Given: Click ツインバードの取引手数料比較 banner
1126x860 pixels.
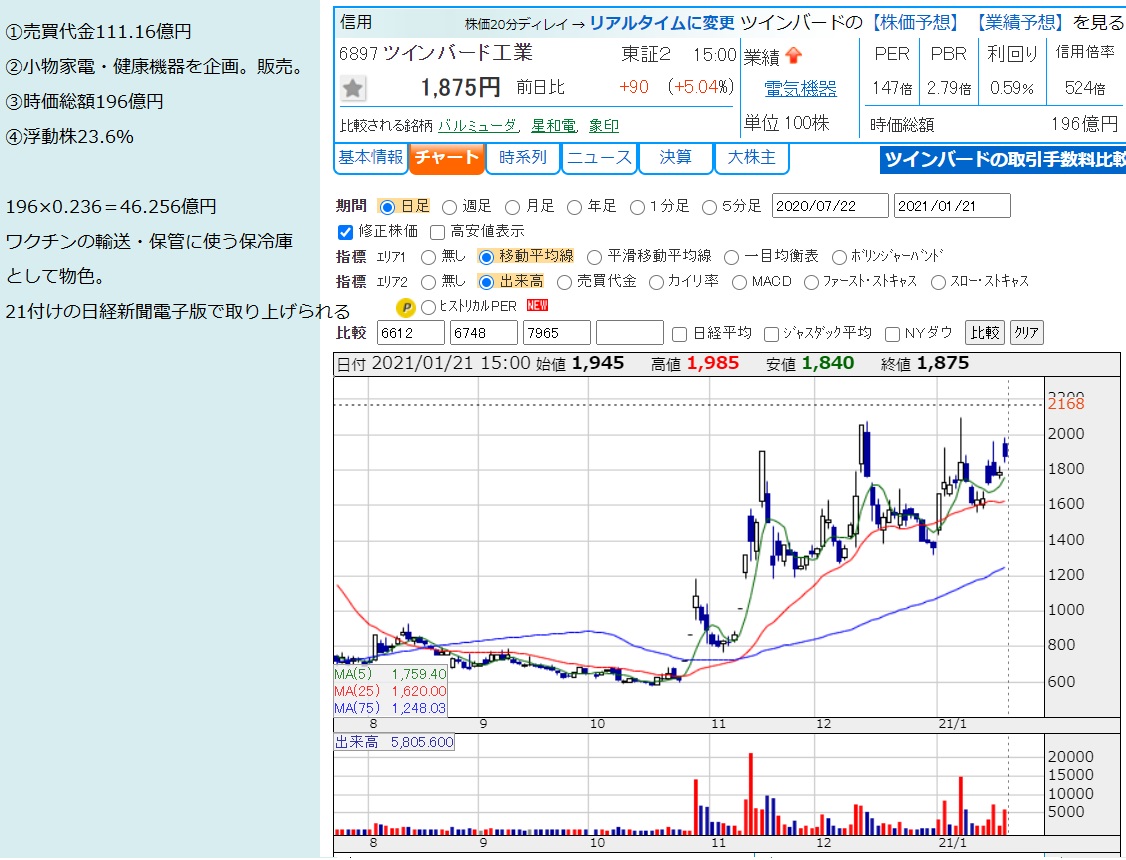Looking at the screenshot, I should (x=1002, y=160).
